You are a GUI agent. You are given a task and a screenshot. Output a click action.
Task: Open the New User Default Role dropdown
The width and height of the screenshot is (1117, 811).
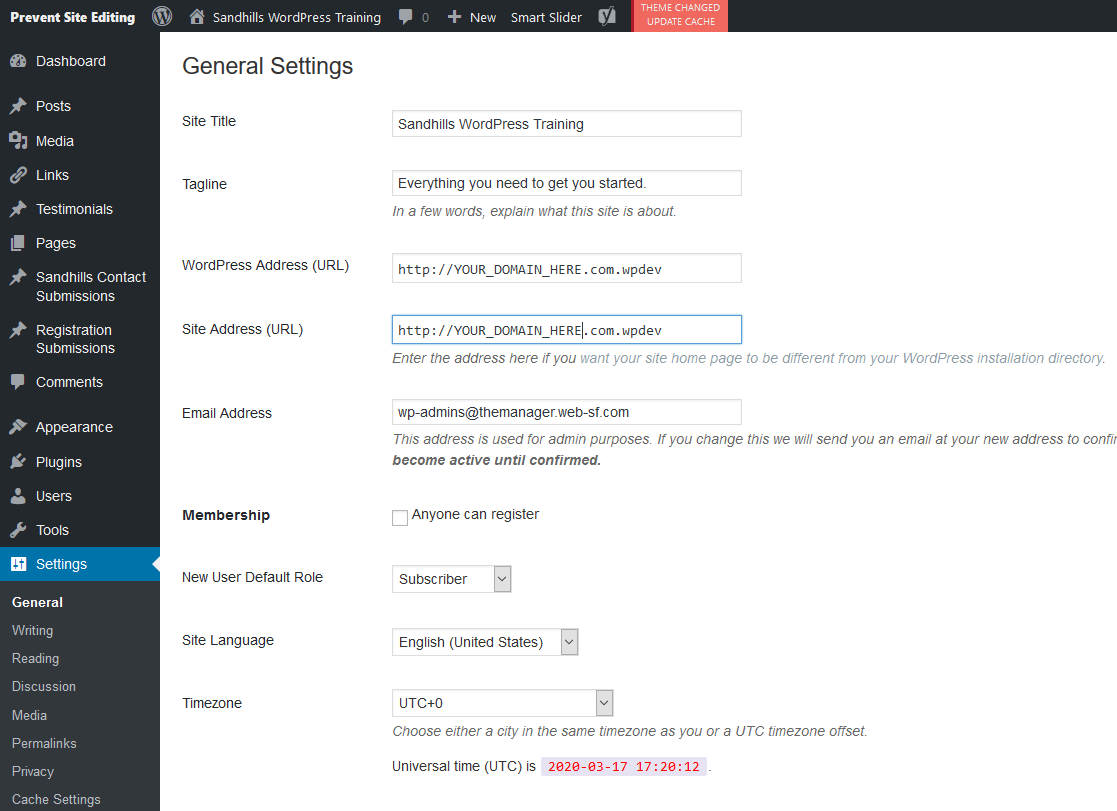click(x=452, y=579)
